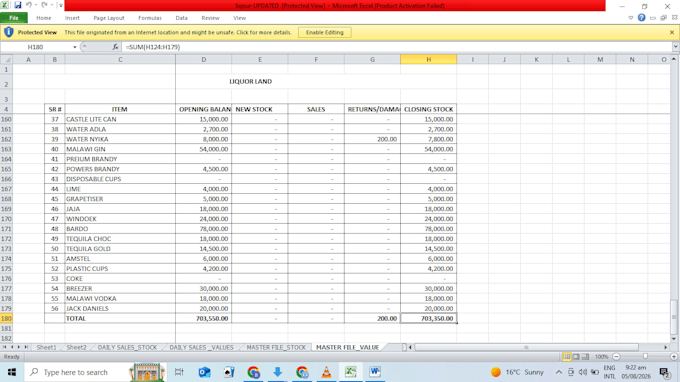Click the 200.00 returns cell for WATER NYIKA
Image resolution: width=680 pixels, height=382 pixels.
pyautogui.click(x=372, y=139)
